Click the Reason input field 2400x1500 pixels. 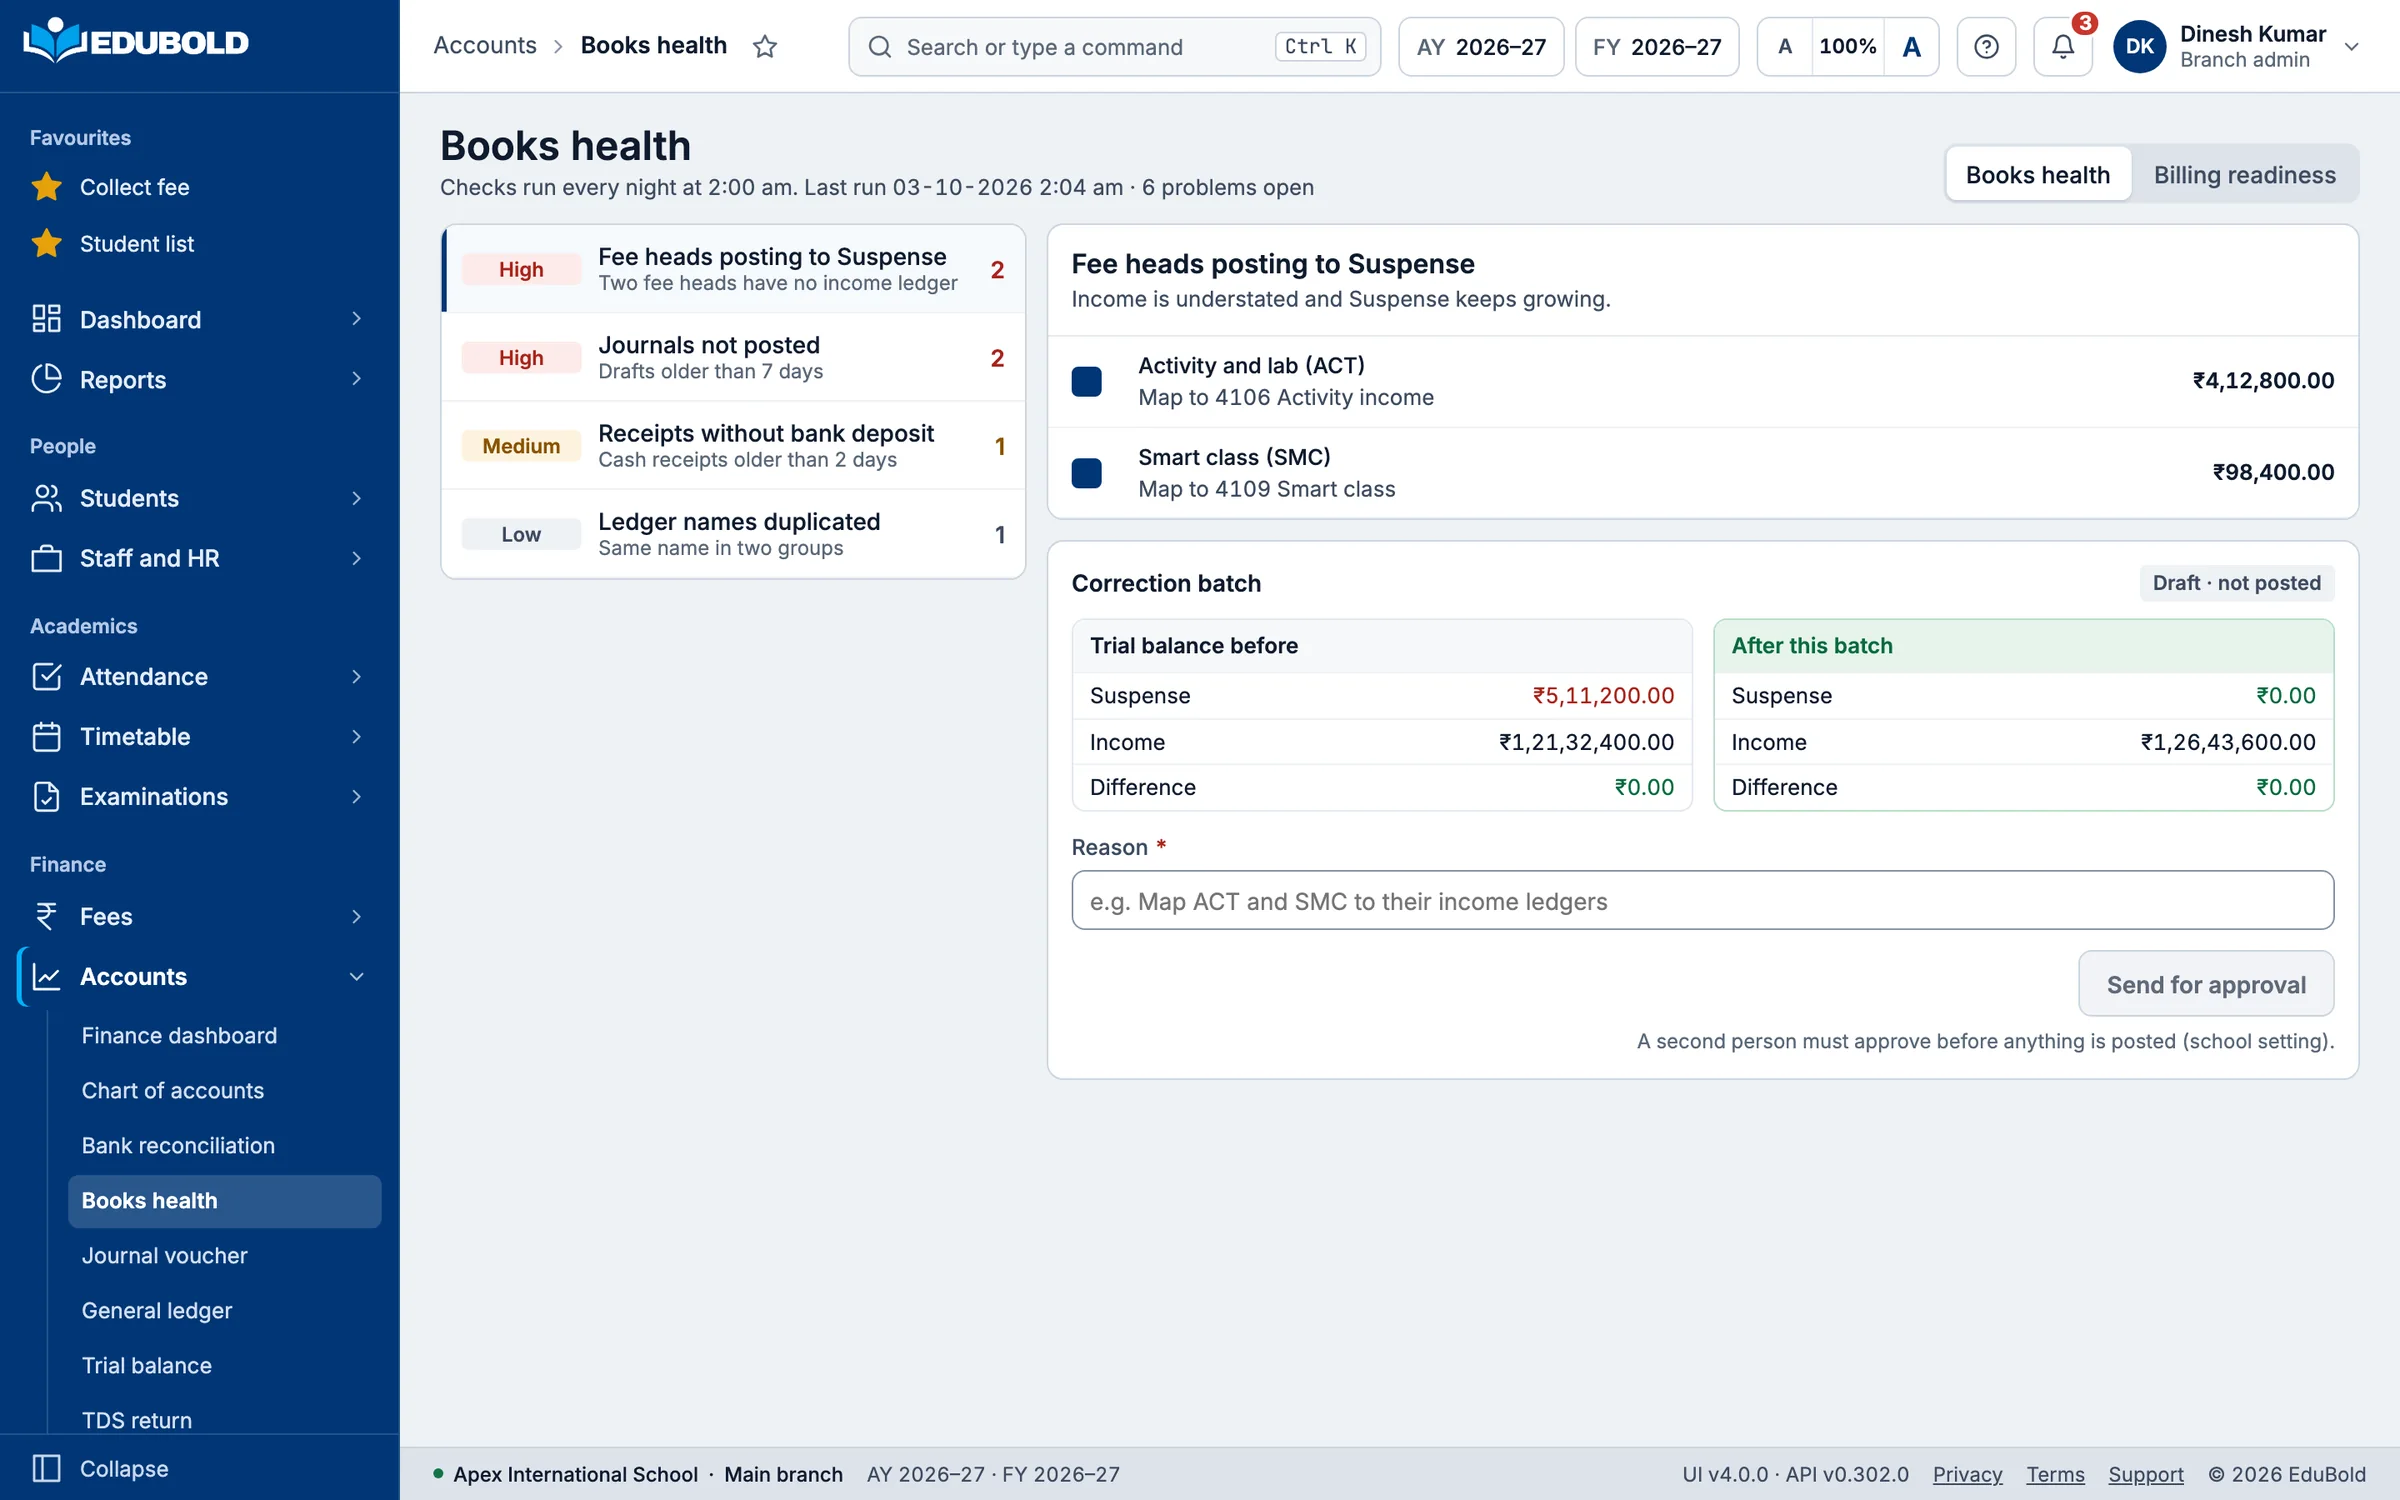pyautogui.click(x=1702, y=900)
